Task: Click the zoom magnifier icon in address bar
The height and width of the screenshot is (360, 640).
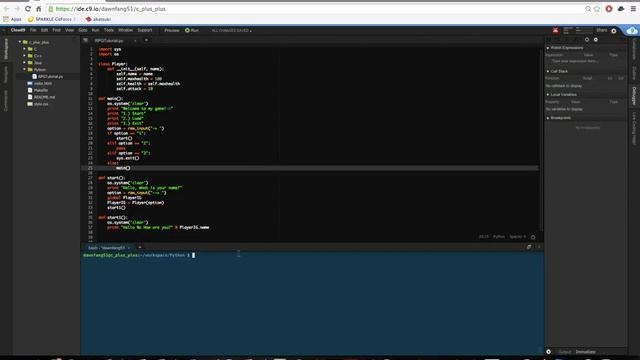Action: point(588,9)
